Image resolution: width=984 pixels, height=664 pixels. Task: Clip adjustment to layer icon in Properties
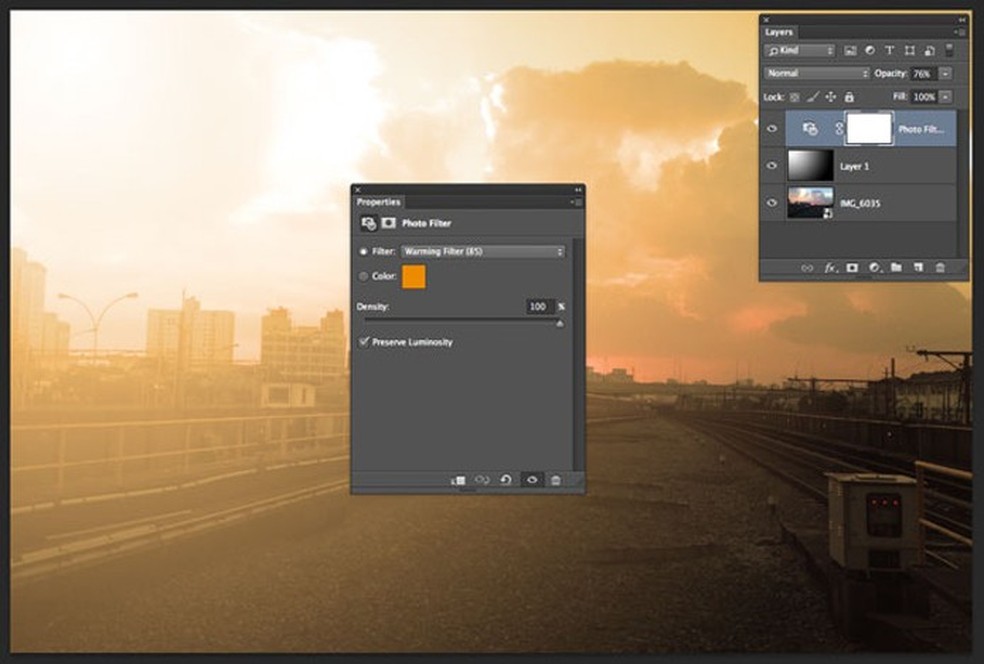click(x=459, y=480)
